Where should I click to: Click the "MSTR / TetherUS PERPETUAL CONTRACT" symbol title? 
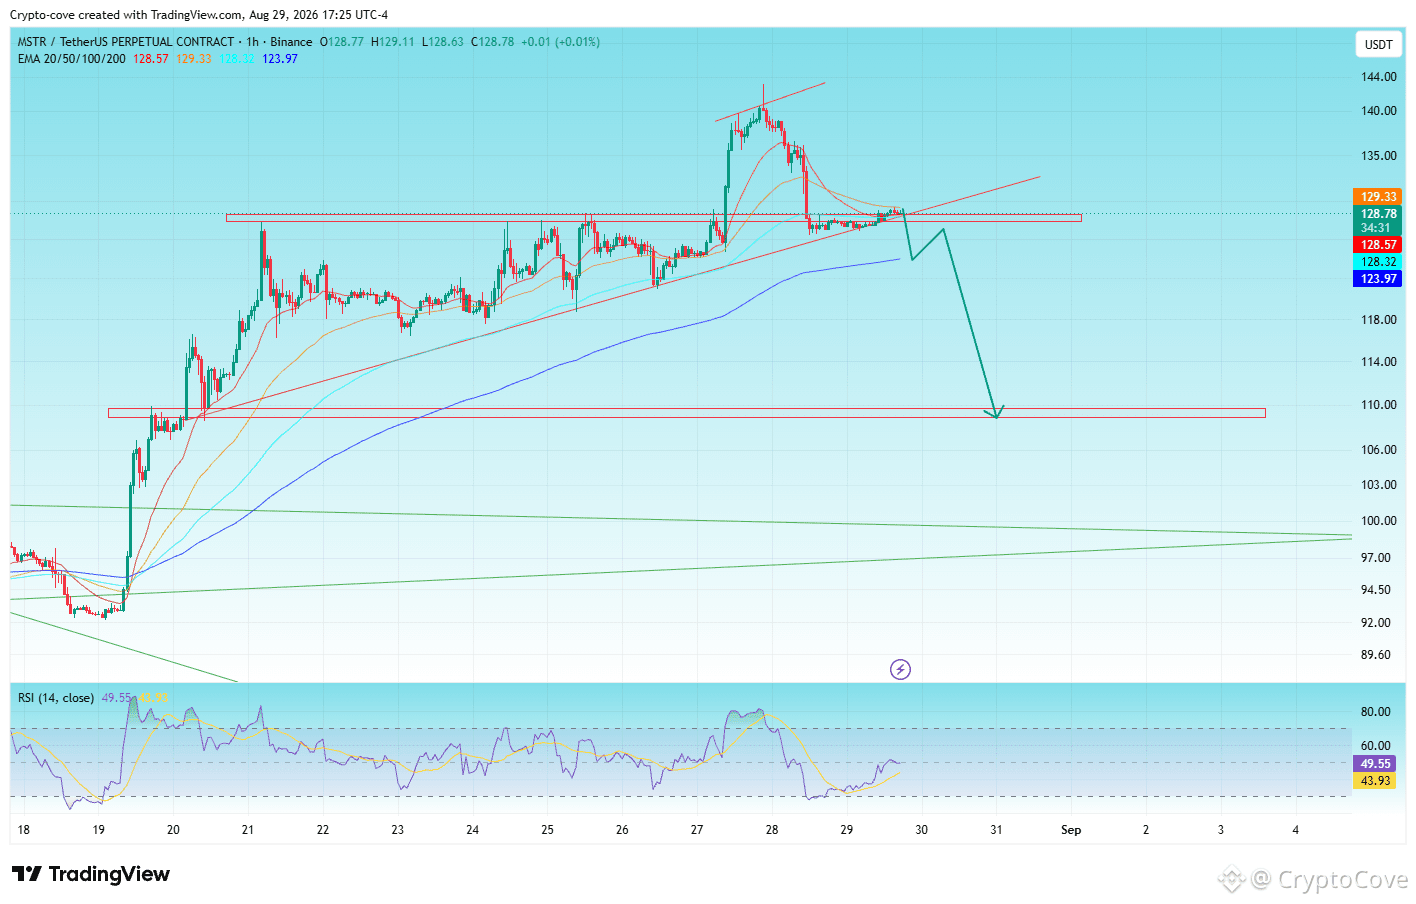126,42
